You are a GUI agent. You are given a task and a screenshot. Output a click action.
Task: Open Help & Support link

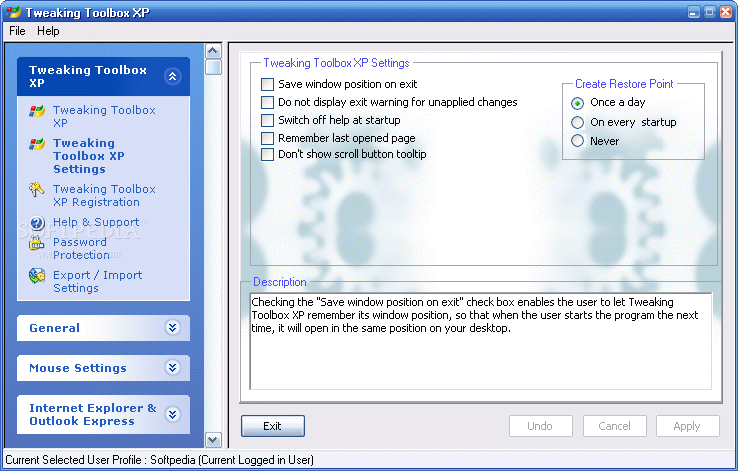tap(96, 222)
